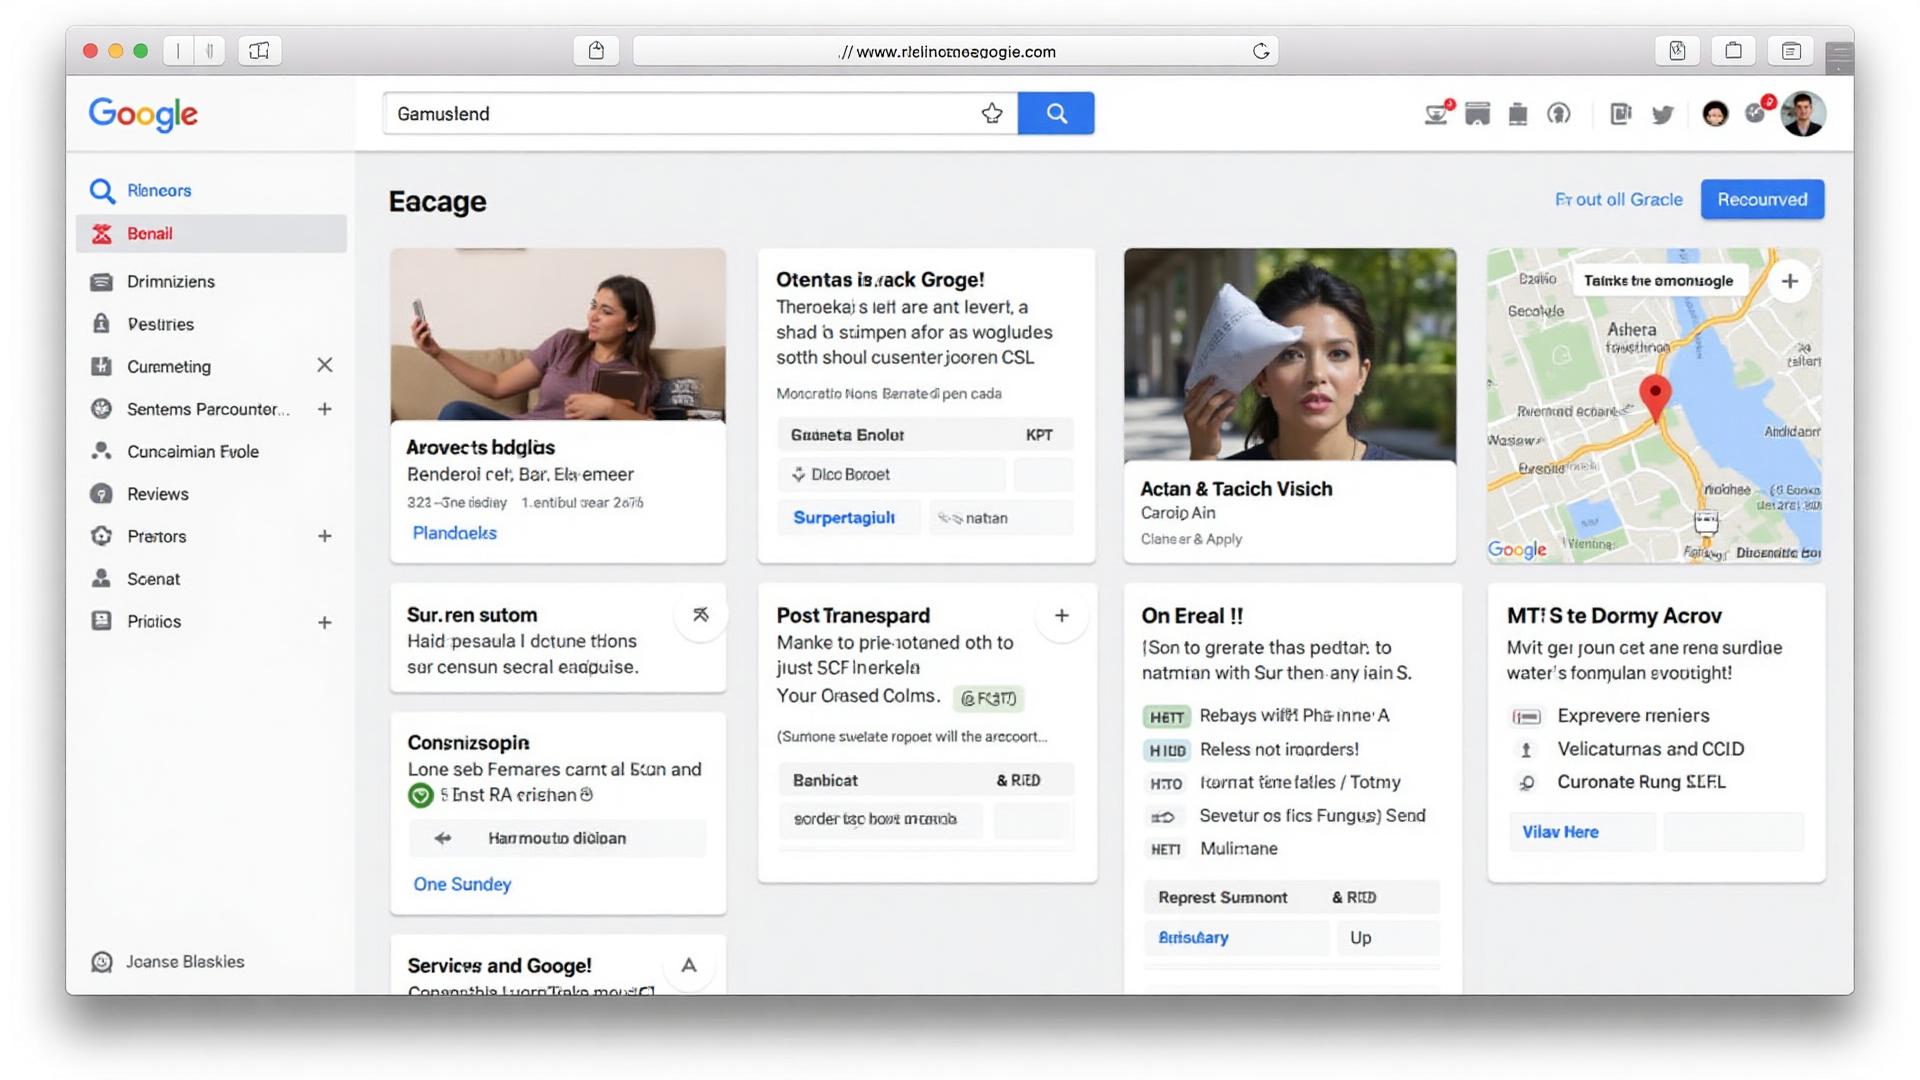The width and height of the screenshot is (1920, 1080).
Task: Click the Google logo in the header
Action: (x=143, y=114)
